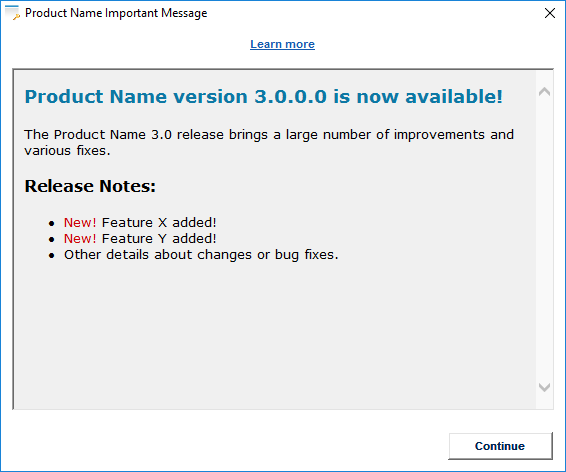Open the Learn more link
Viewport: 566px width, 472px height.
[x=282, y=44]
